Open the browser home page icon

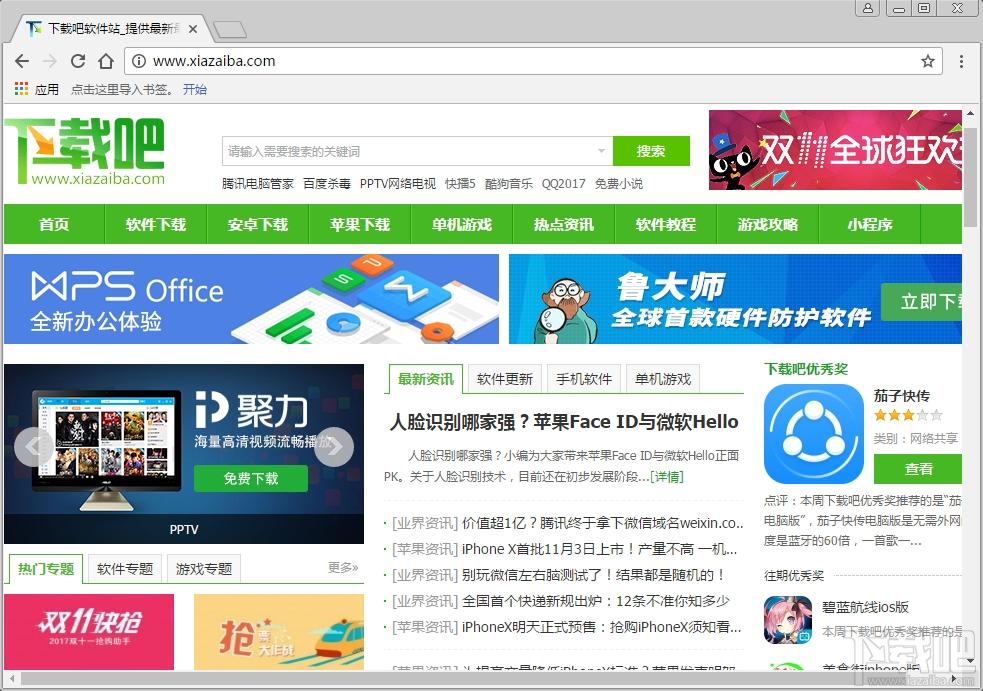pos(106,61)
